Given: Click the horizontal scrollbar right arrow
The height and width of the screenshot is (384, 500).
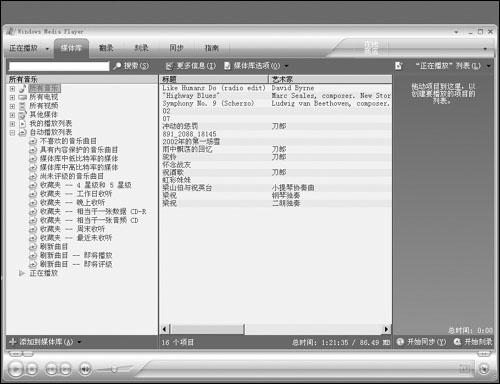Looking at the screenshot, I should click(x=386, y=329).
